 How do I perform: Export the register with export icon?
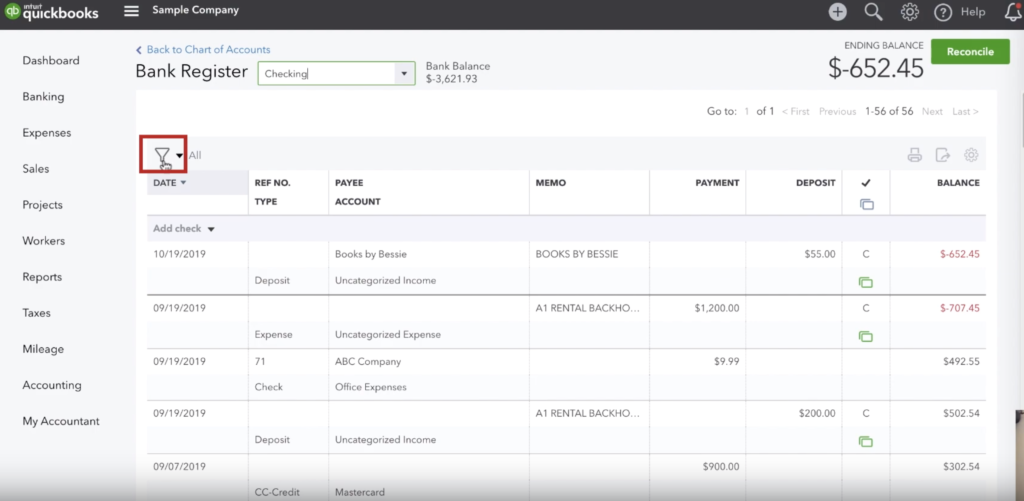(942, 155)
